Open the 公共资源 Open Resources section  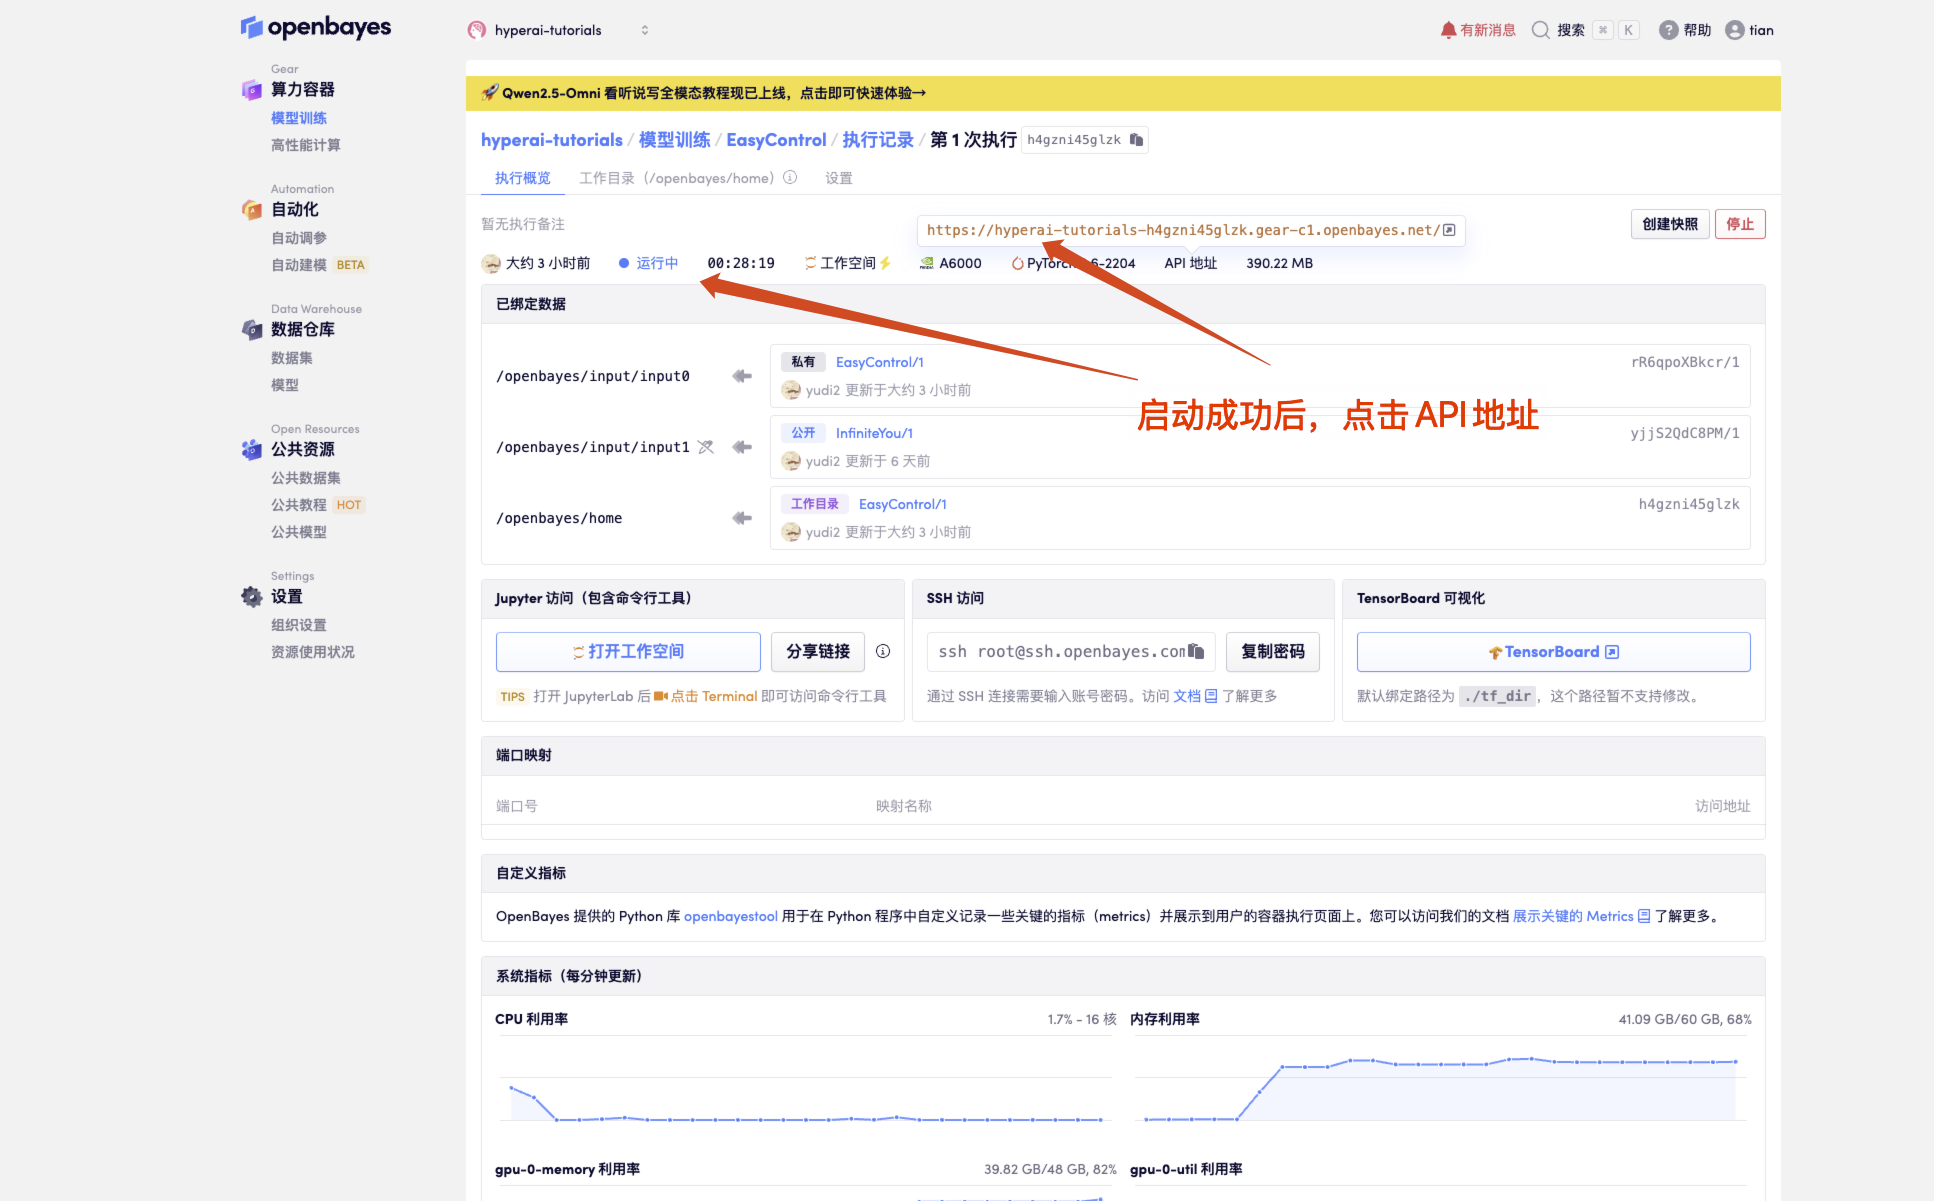coord(302,449)
